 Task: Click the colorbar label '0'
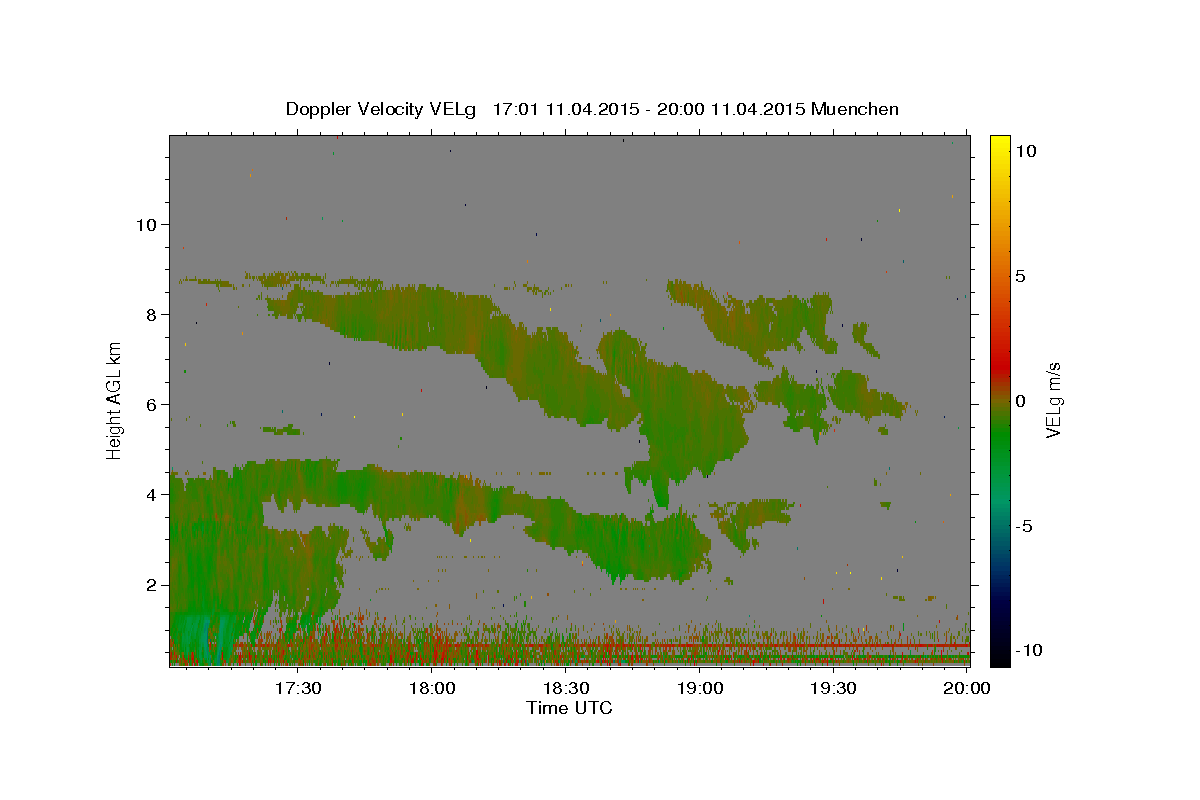[1019, 400]
